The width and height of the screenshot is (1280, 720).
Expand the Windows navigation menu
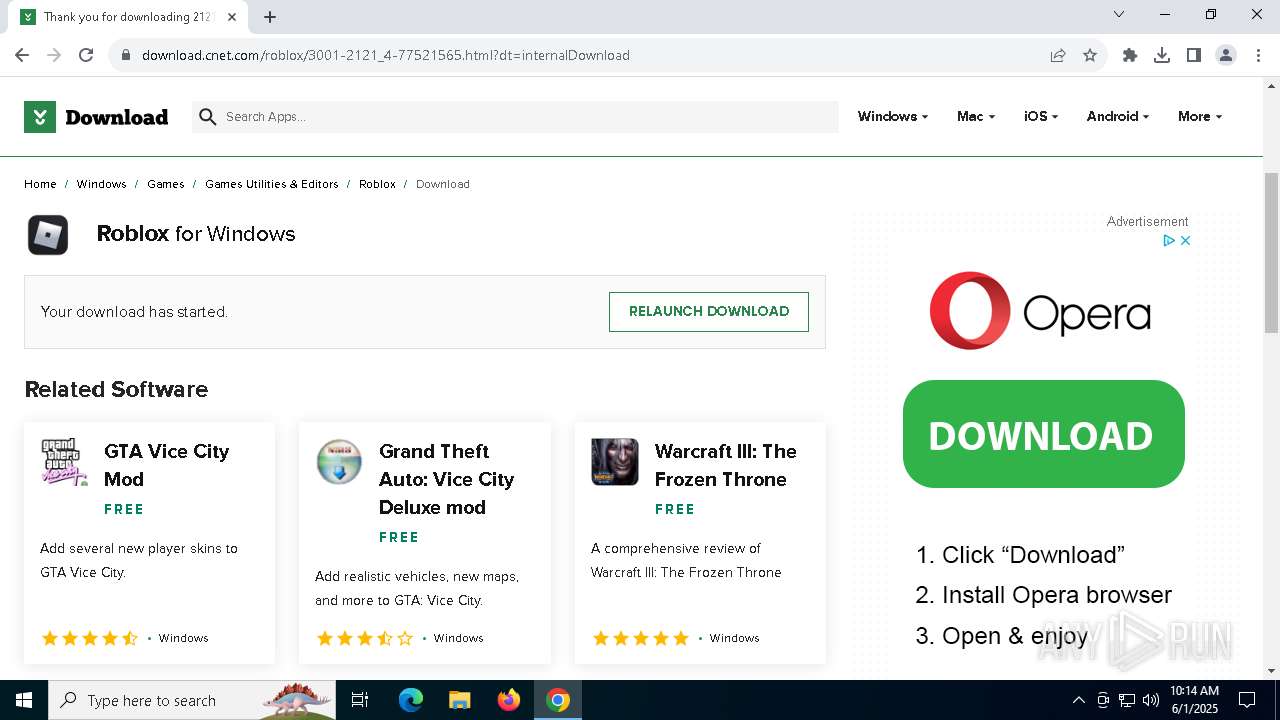893,117
